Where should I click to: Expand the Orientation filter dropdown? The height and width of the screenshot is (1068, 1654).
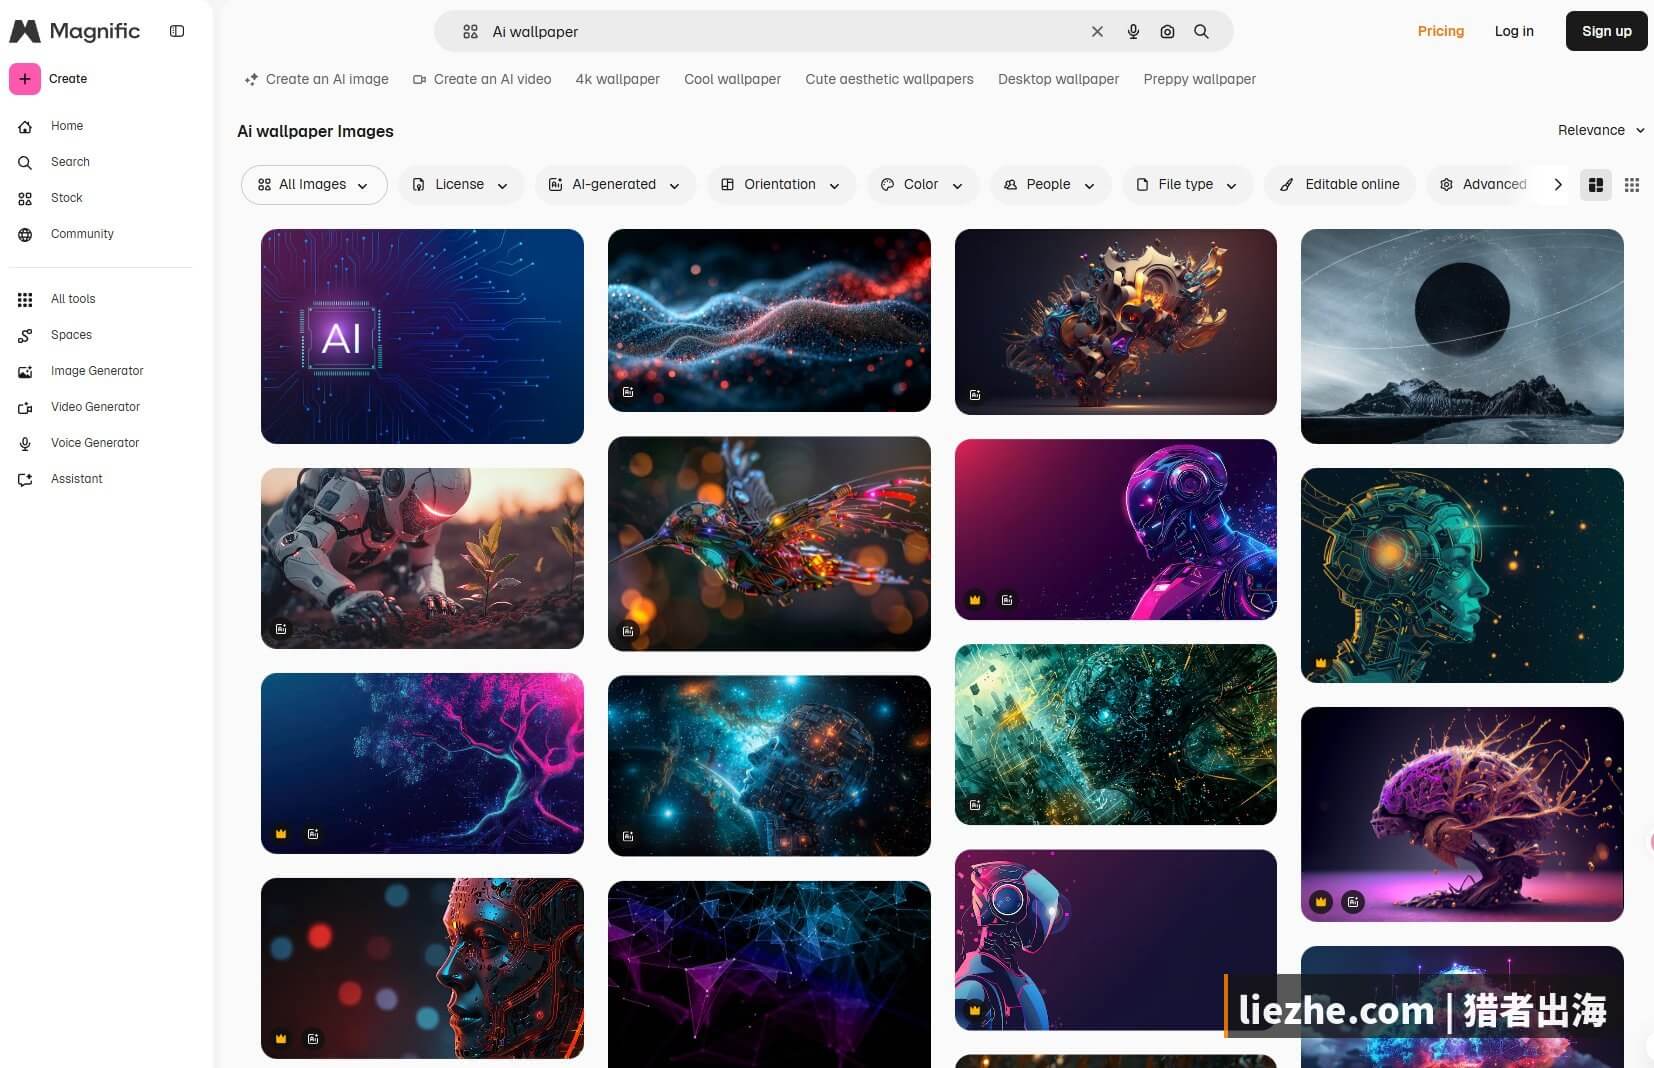coord(781,185)
